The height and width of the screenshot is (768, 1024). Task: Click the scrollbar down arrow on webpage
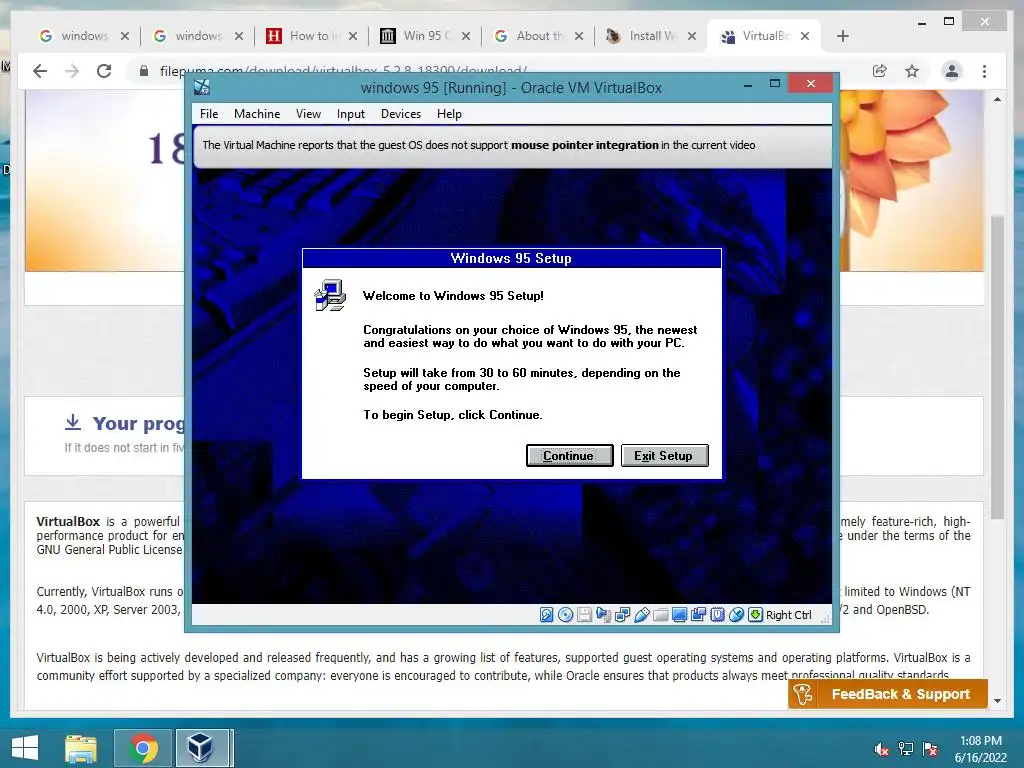point(997,701)
